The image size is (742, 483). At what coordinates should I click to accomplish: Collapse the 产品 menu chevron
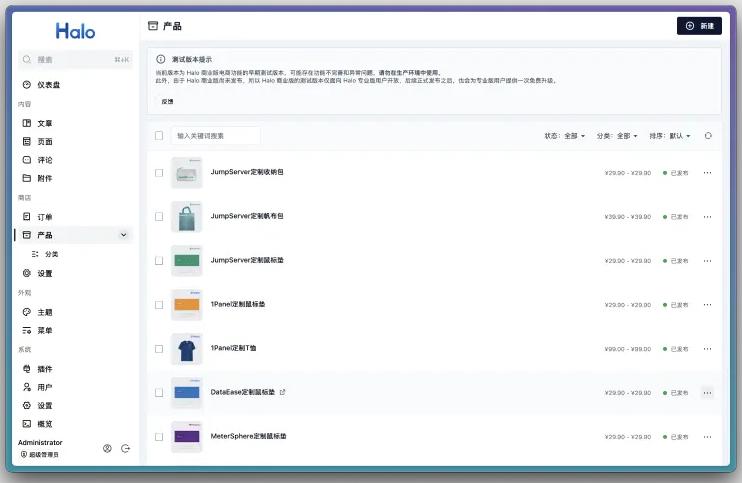(x=124, y=235)
